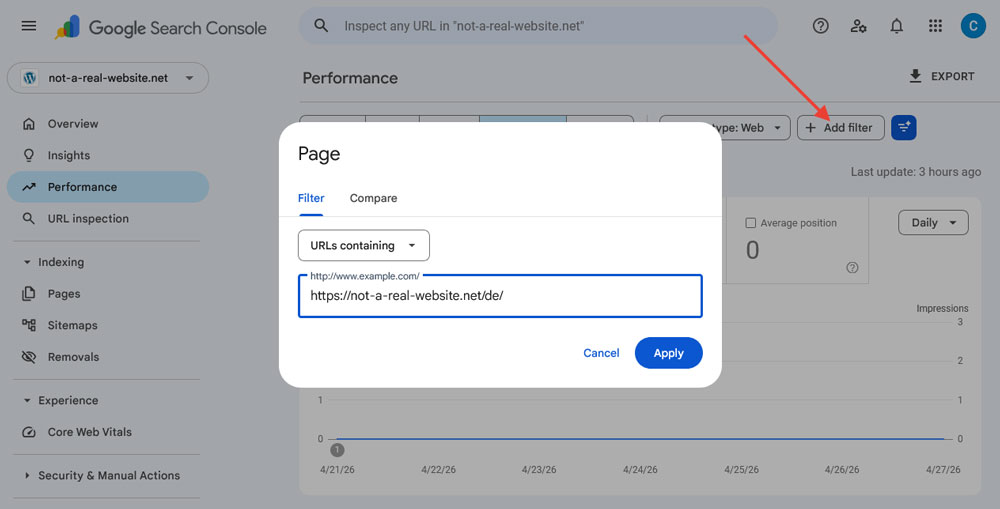Screen dimensions: 1000x509
Task: Click the export download arrow icon
Action: click(915, 76)
